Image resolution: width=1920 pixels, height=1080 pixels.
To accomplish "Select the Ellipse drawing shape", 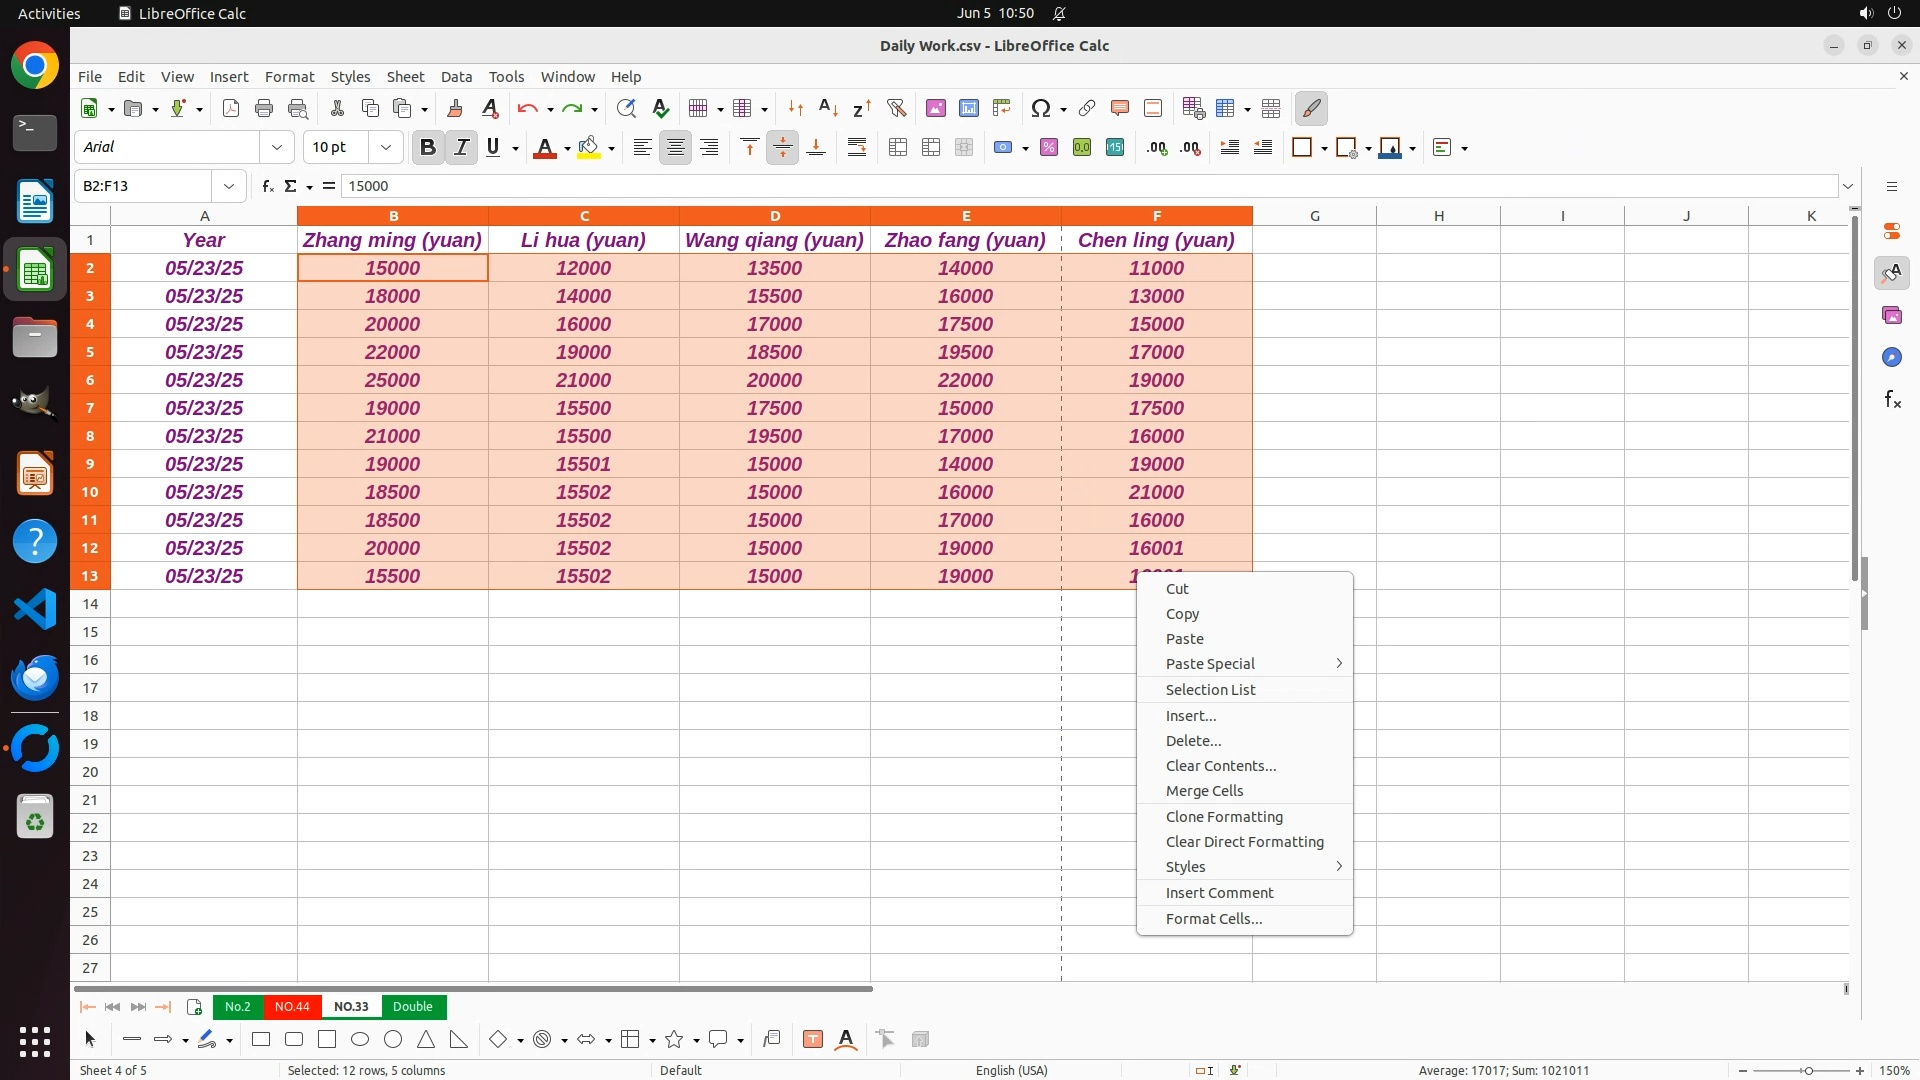I will click(x=360, y=1040).
